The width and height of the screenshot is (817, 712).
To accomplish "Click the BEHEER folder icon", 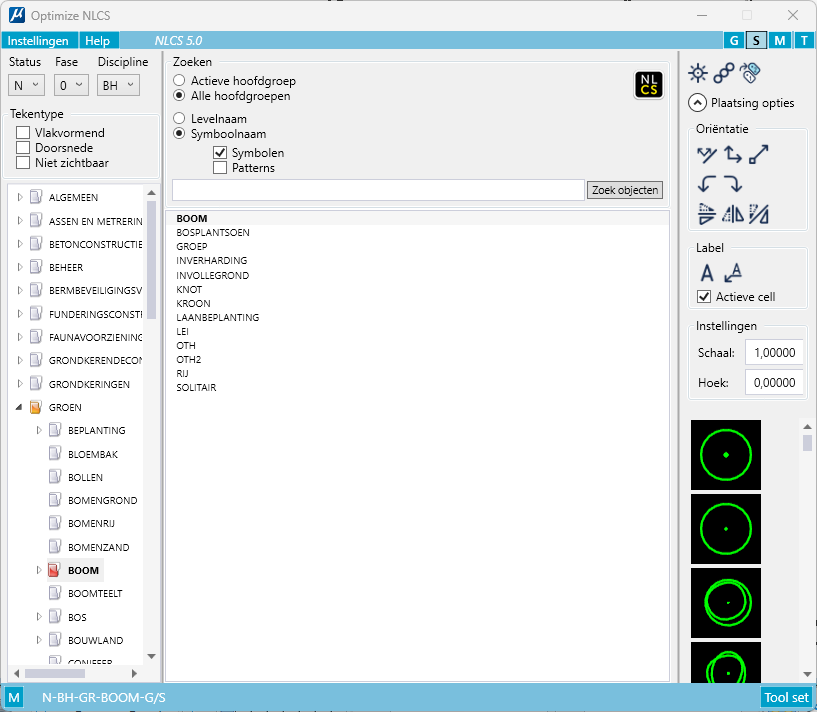I will tap(35, 267).
